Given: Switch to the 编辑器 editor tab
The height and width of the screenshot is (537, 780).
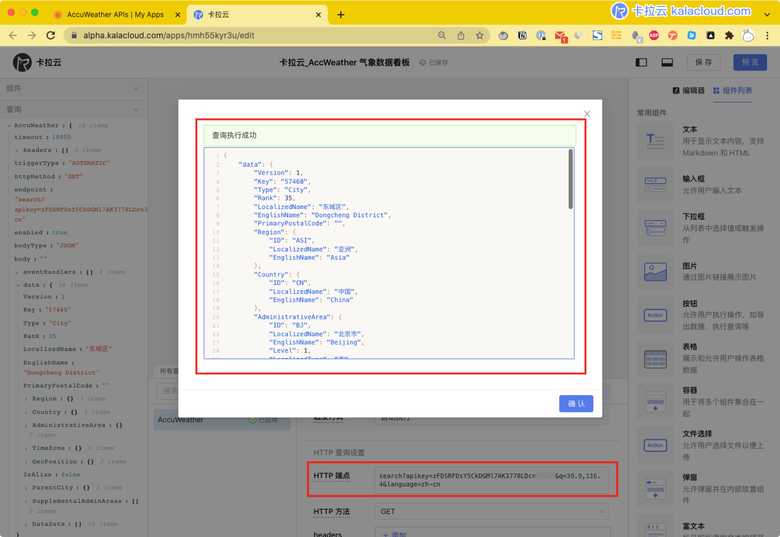Looking at the screenshot, I should tap(688, 90).
